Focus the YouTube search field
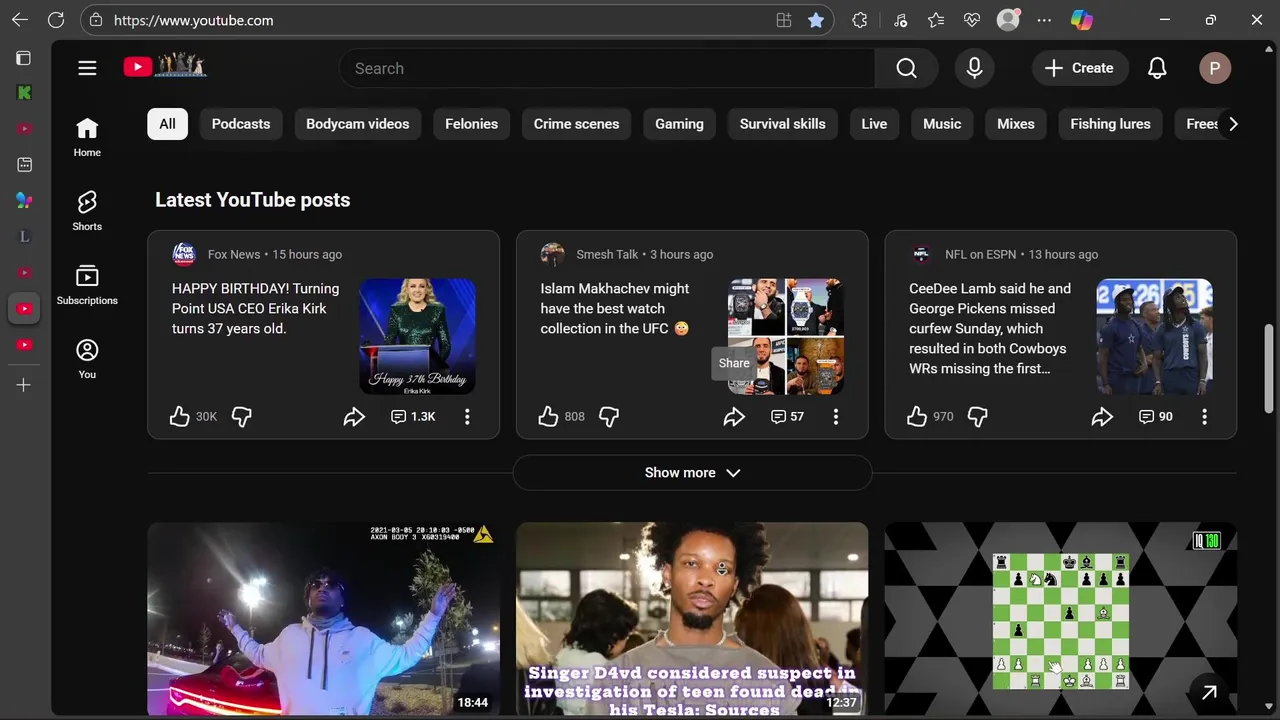Image resolution: width=1280 pixels, height=720 pixels. [607, 68]
